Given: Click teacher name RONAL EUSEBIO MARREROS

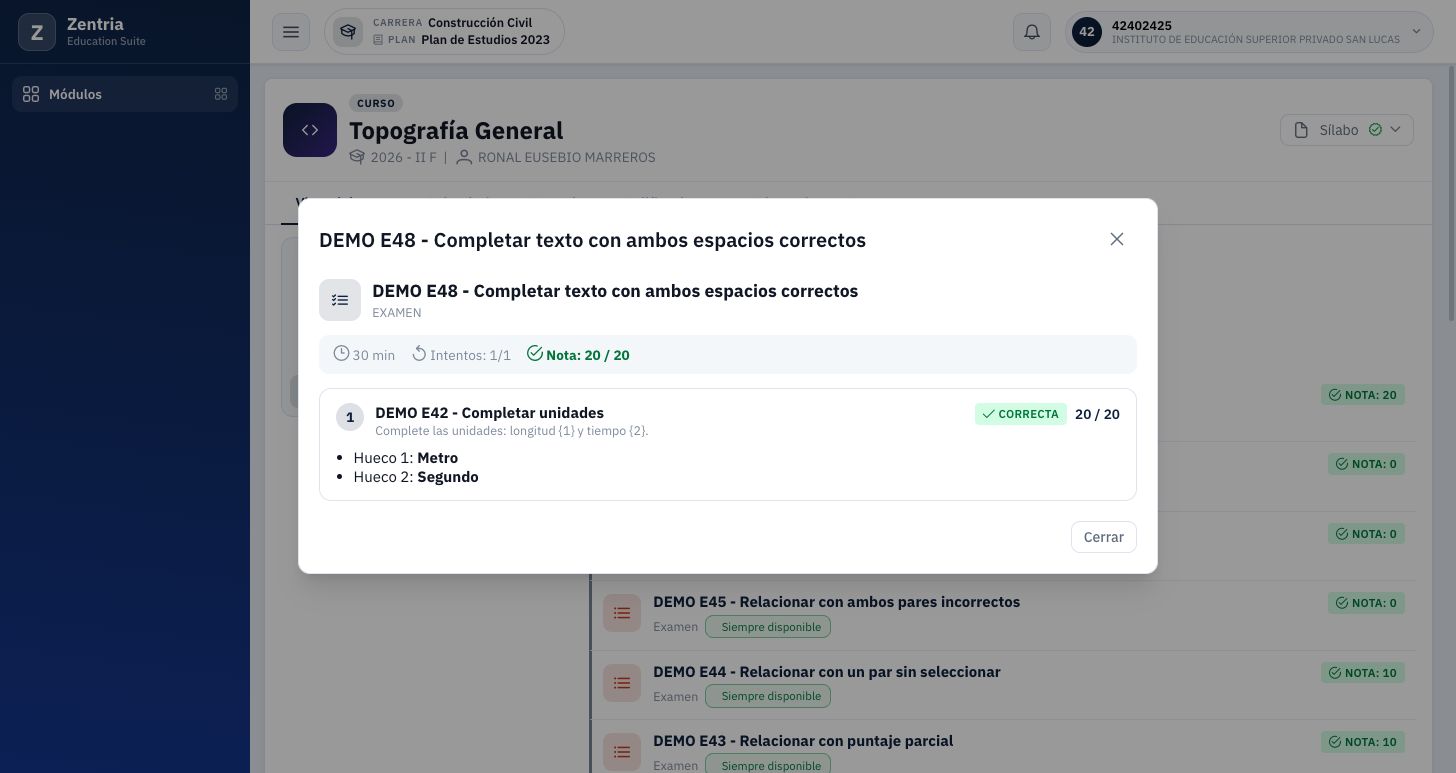Looking at the screenshot, I should [x=566, y=157].
